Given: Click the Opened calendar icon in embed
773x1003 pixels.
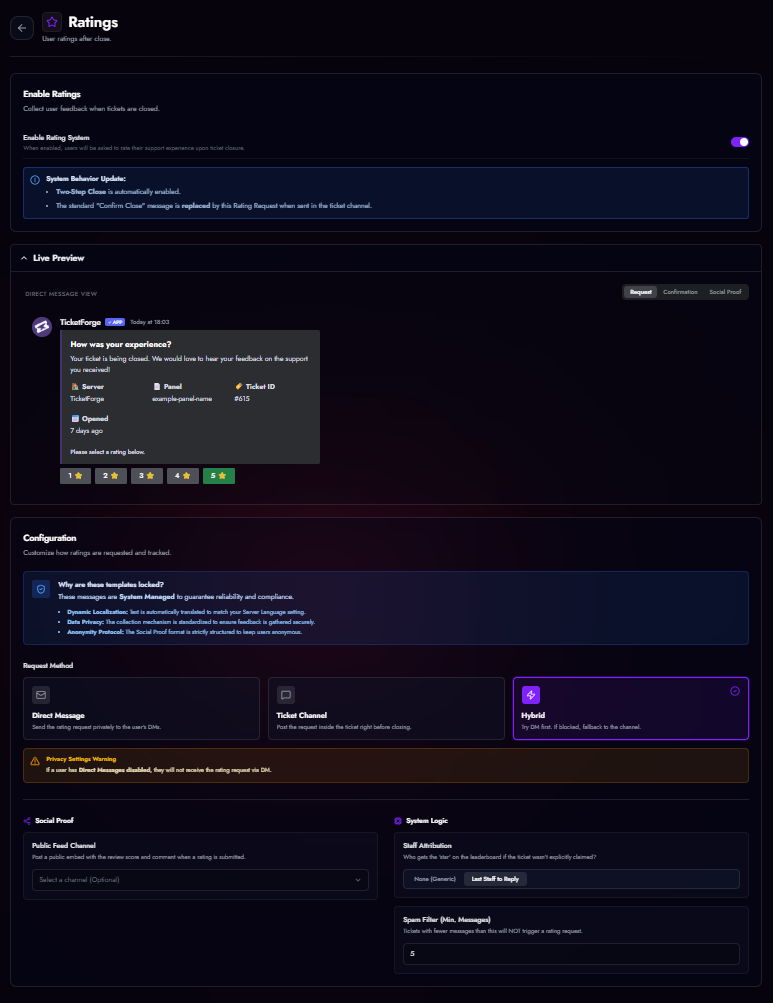Looking at the screenshot, I should coord(75,418).
